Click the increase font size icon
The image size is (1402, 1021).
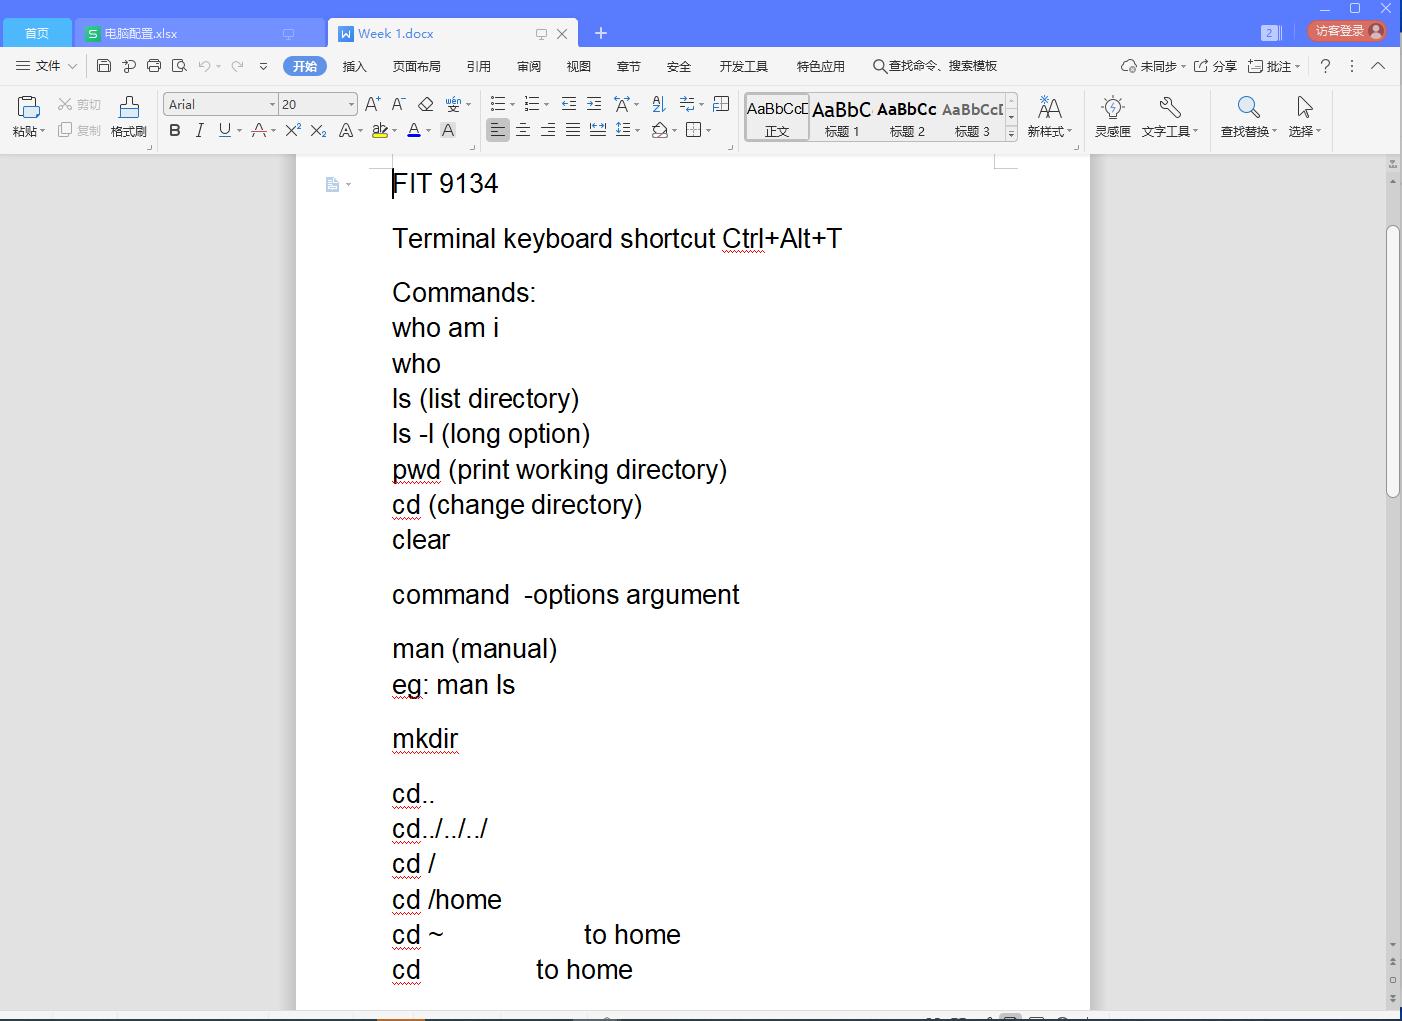coord(372,104)
